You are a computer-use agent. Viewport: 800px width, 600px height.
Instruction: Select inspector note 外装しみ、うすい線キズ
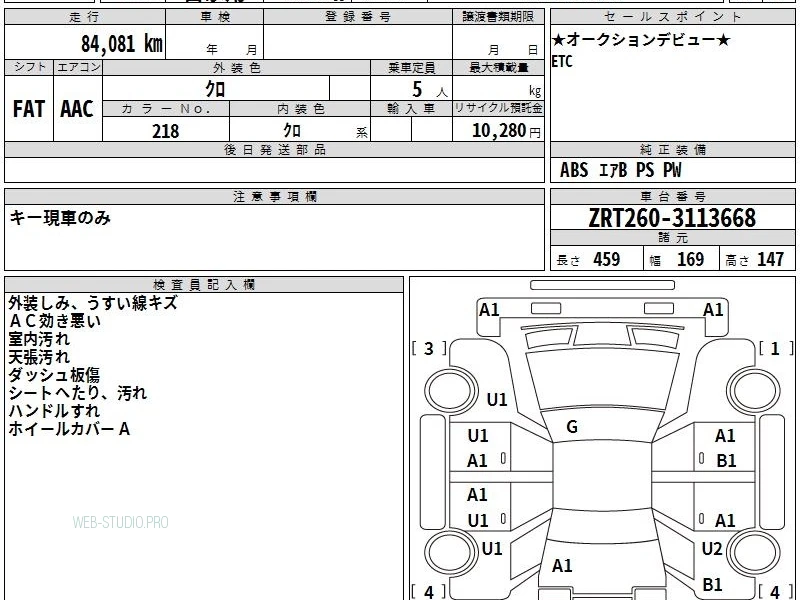pos(93,303)
